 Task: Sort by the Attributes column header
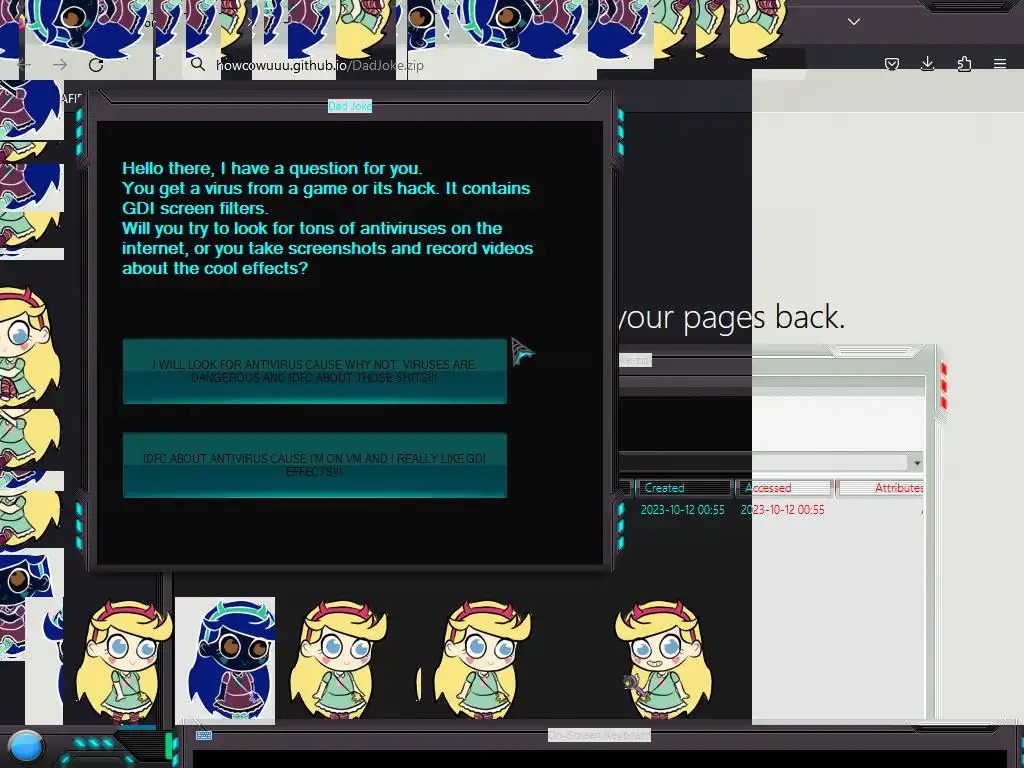tap(881, 488)
